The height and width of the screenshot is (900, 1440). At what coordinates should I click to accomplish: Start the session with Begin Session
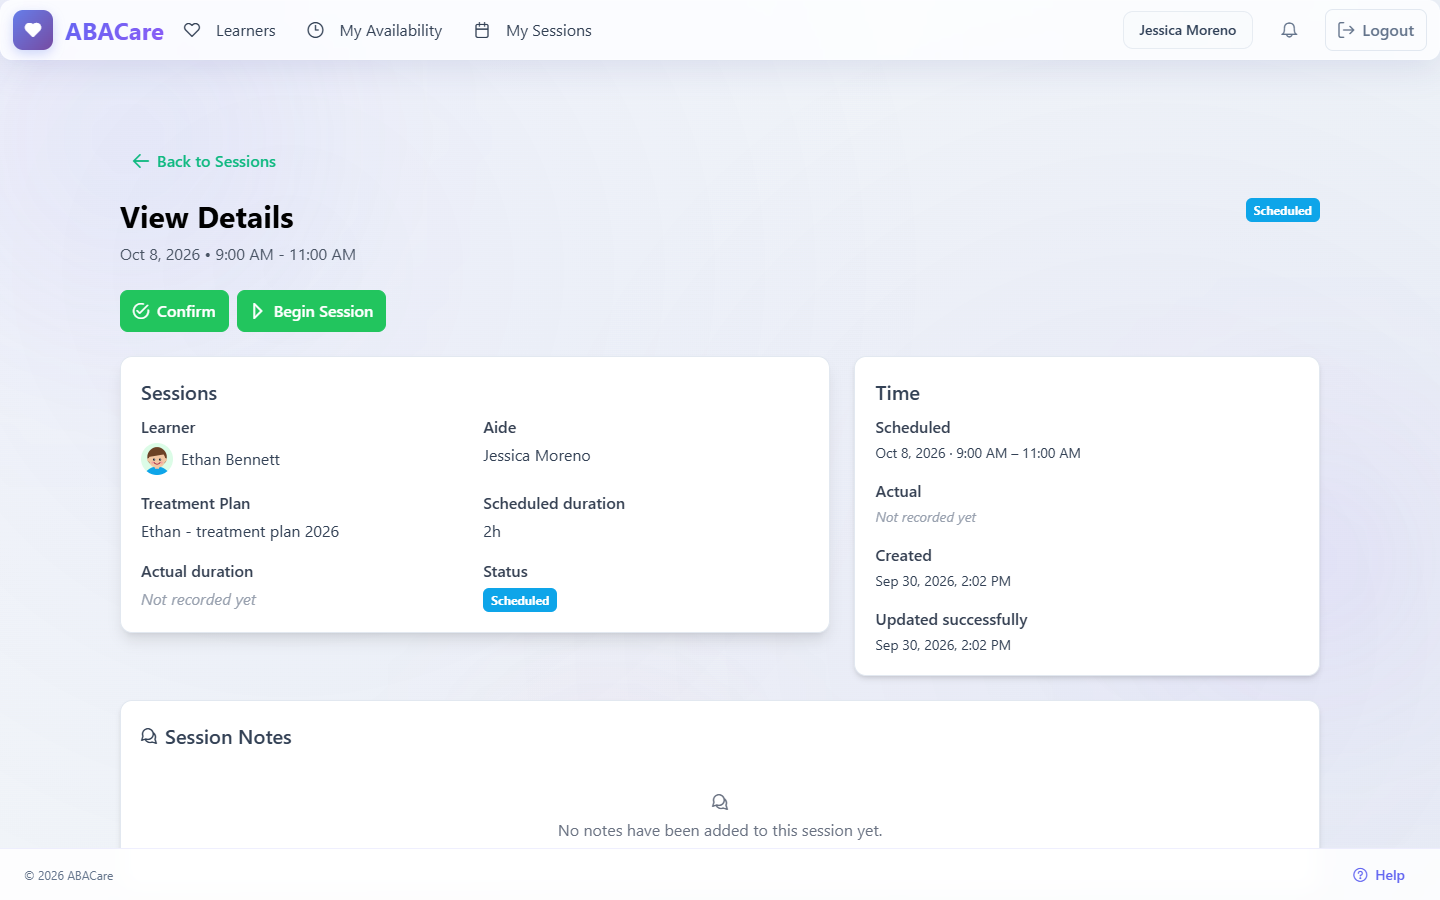pyautogui.click(x=311, y=311)
